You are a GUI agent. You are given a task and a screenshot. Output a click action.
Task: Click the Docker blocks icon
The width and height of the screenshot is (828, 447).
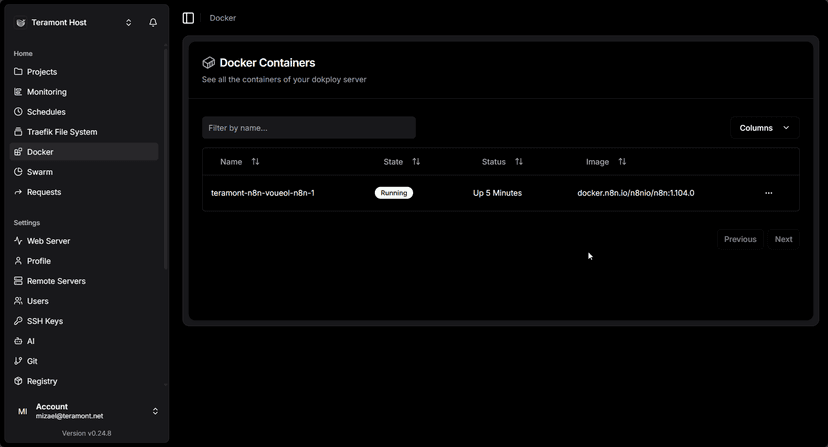pos(18,152)
